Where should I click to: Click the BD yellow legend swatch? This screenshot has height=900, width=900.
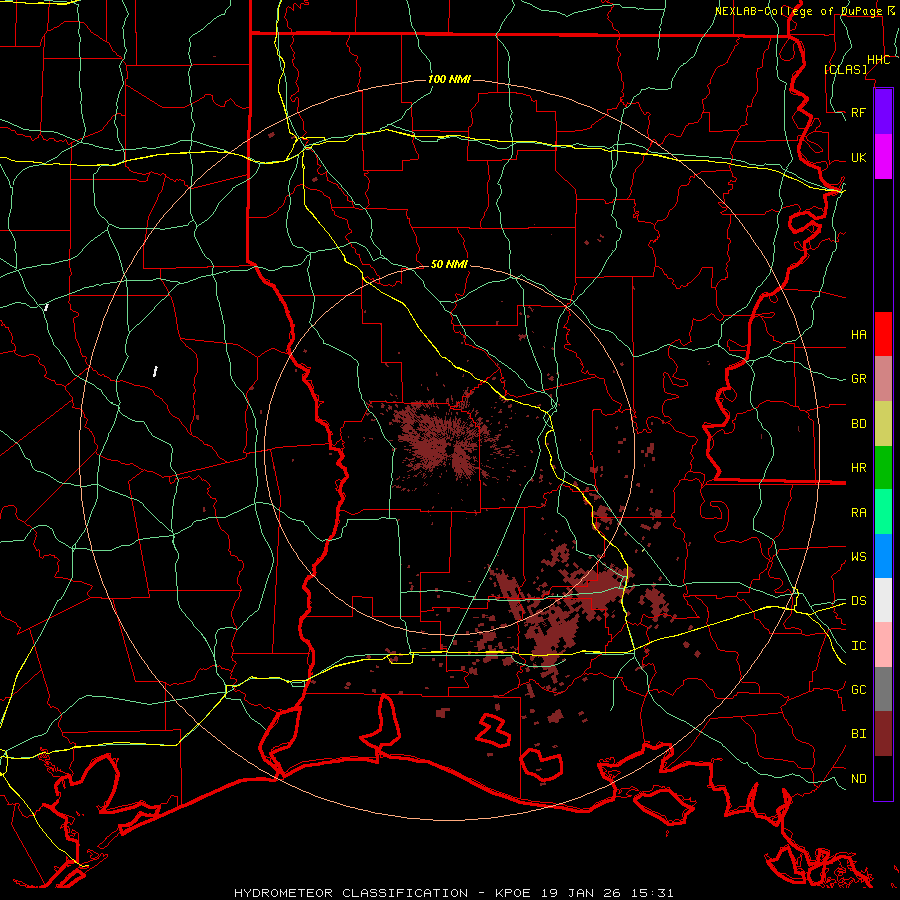(x=883, y=424)
